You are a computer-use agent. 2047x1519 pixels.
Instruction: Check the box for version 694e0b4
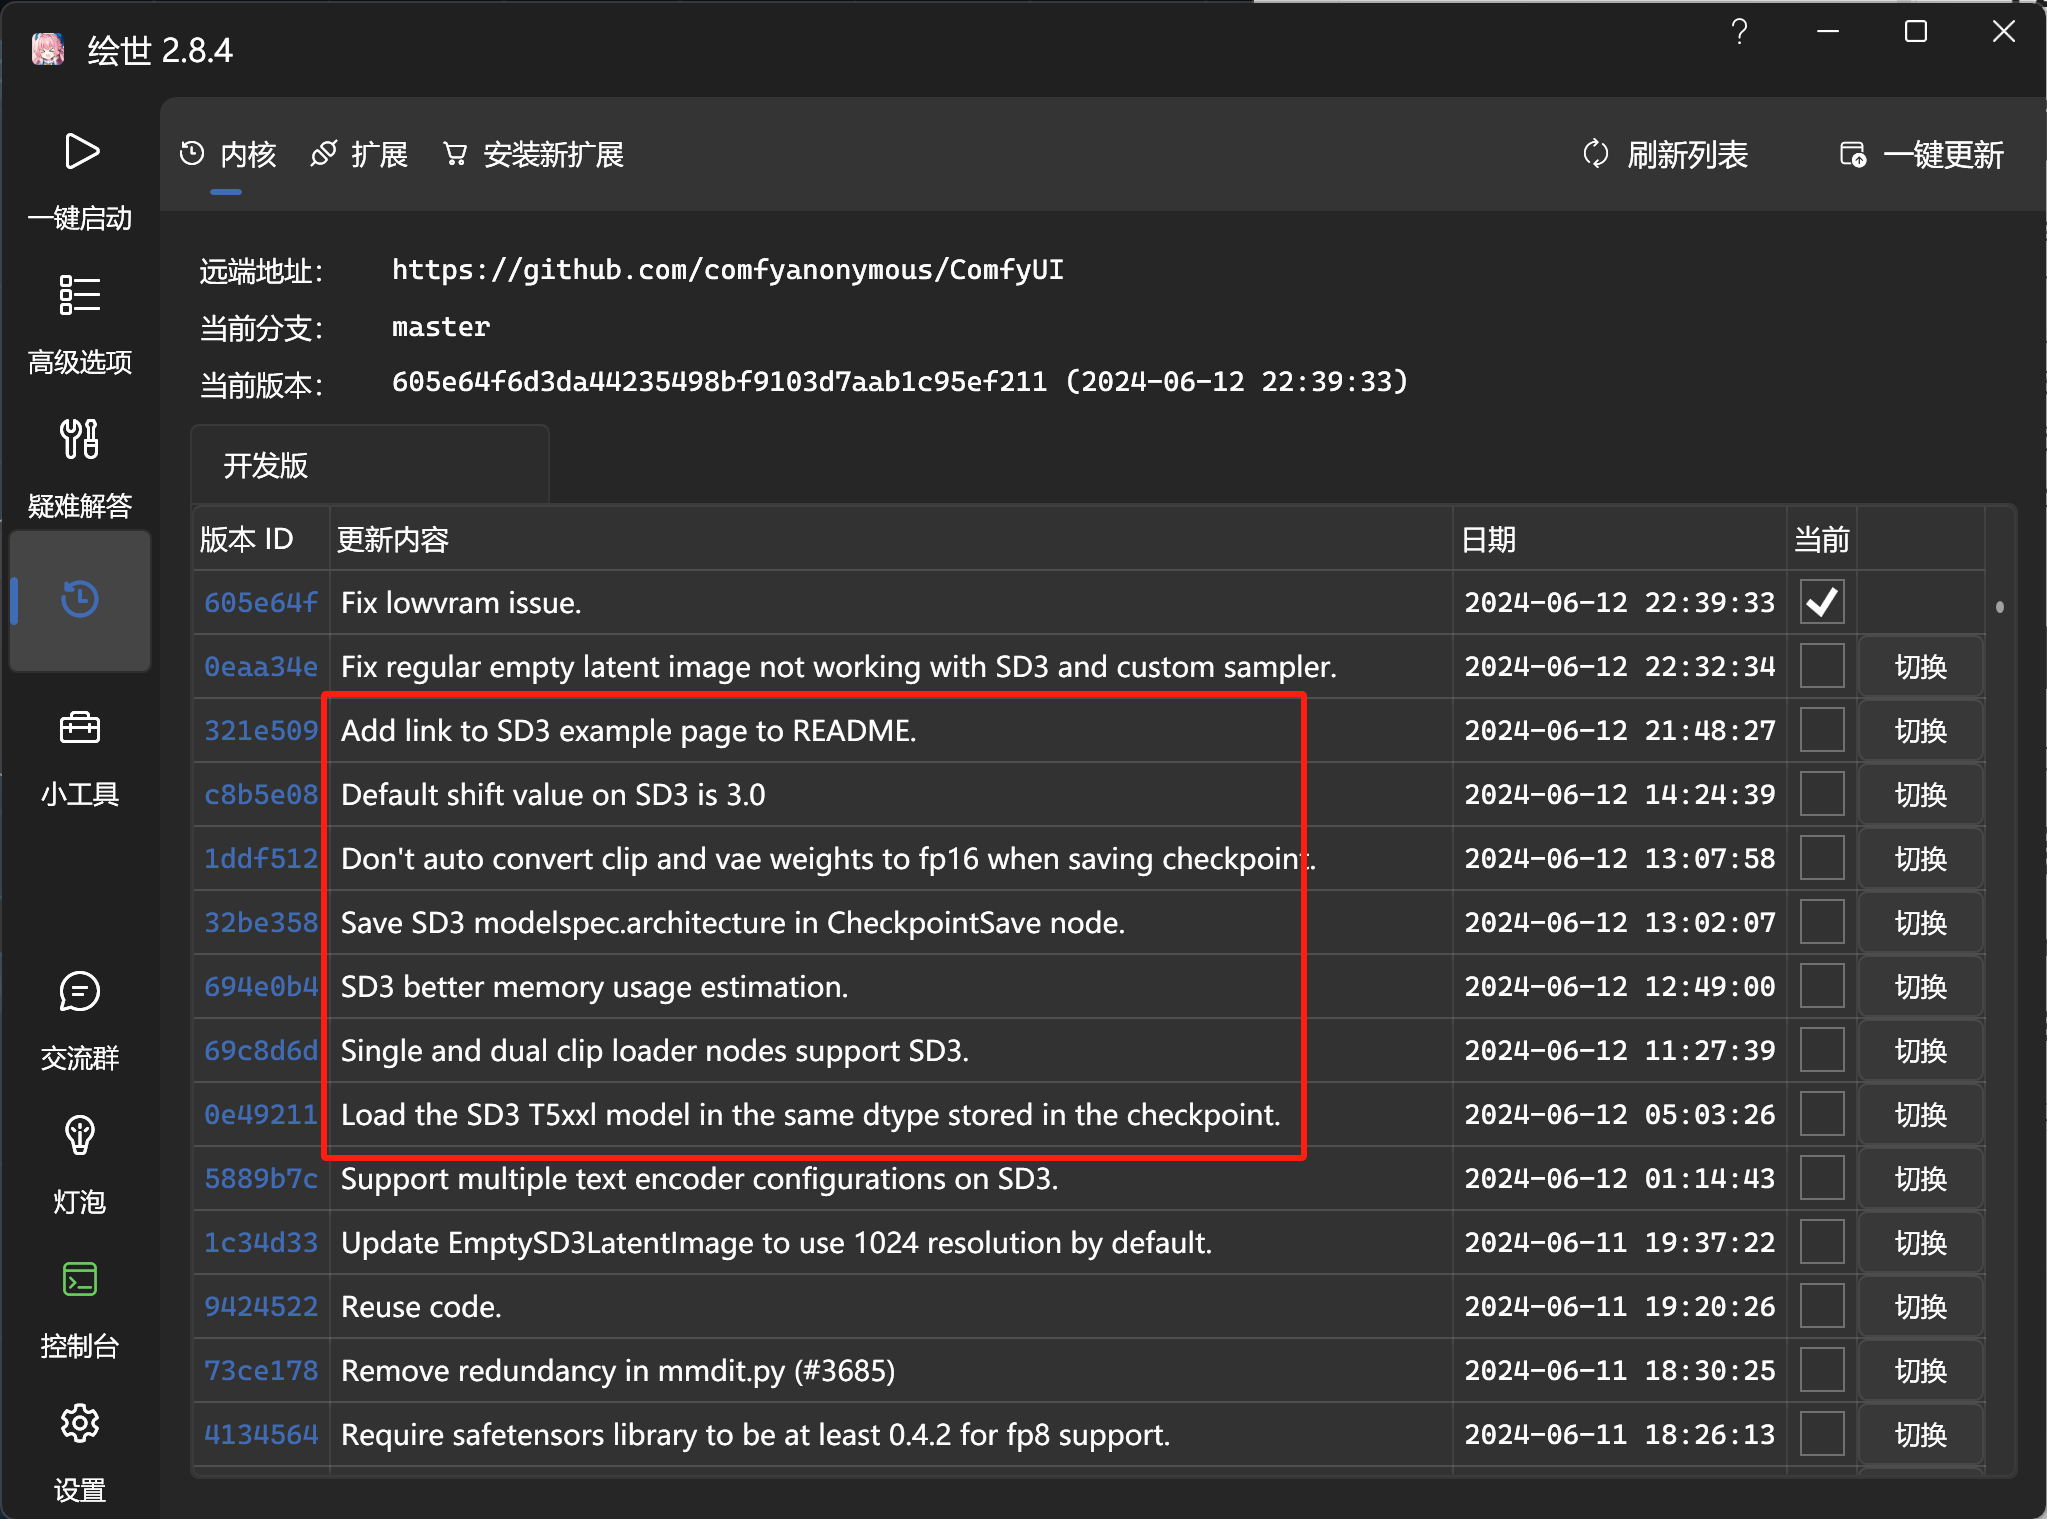pyautogui.click(x=1822, y=986)
